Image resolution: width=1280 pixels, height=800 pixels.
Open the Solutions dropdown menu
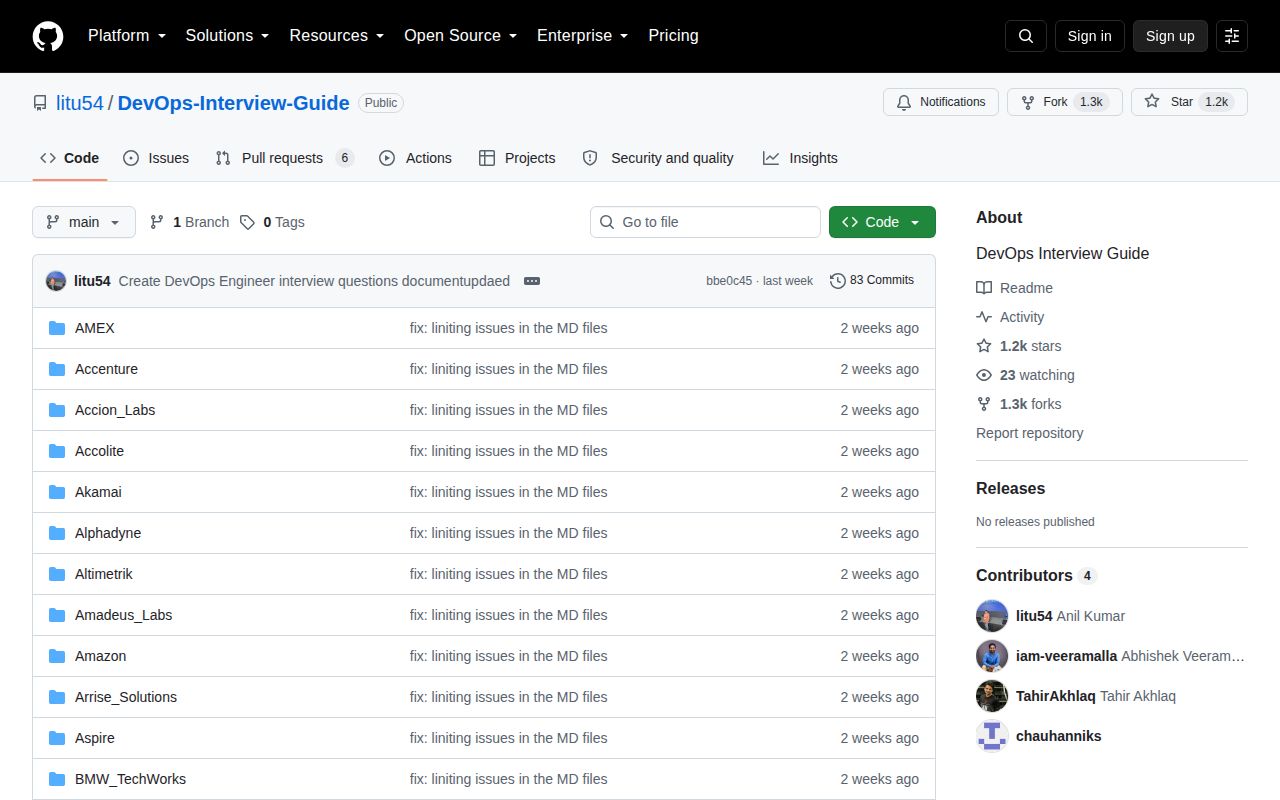click(x=227, y=36)
